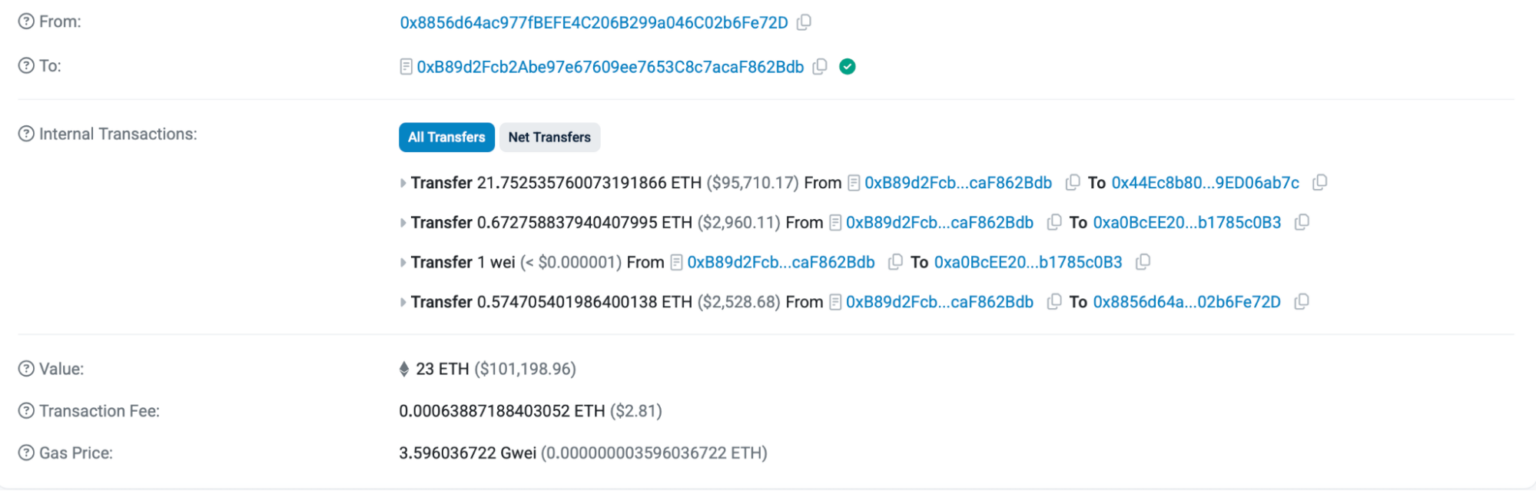Image resolution: width=1536 pixels, height=491 pixels.
Task: Open recipient 0x44Ec8b80...9ED06ab7c link
Action: (1206, 183)
